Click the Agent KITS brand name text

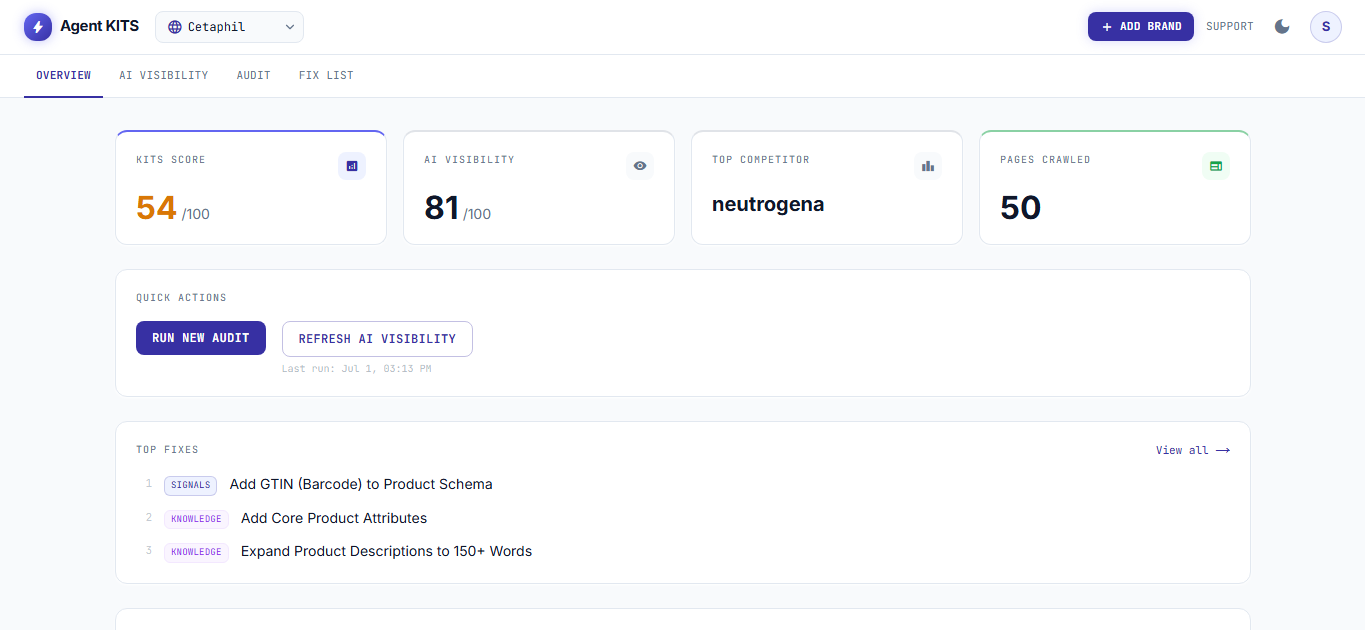pyautogui.click(x=99, y=26)
